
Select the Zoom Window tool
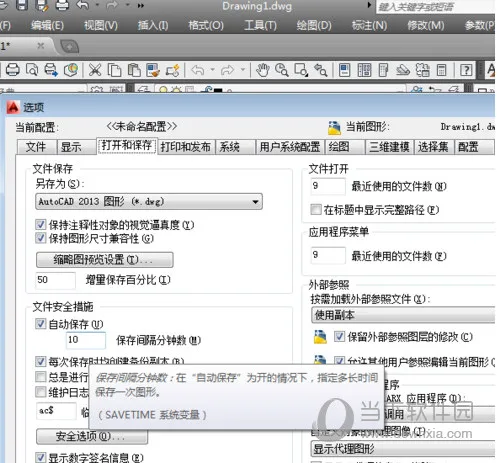[301, 70]
